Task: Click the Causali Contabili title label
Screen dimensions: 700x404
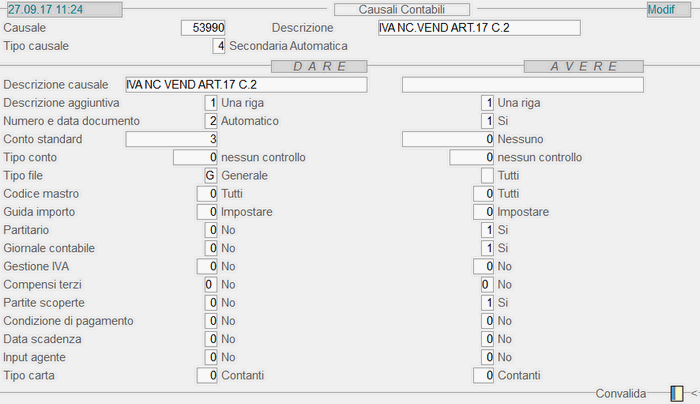Action: tap(400, 9)
